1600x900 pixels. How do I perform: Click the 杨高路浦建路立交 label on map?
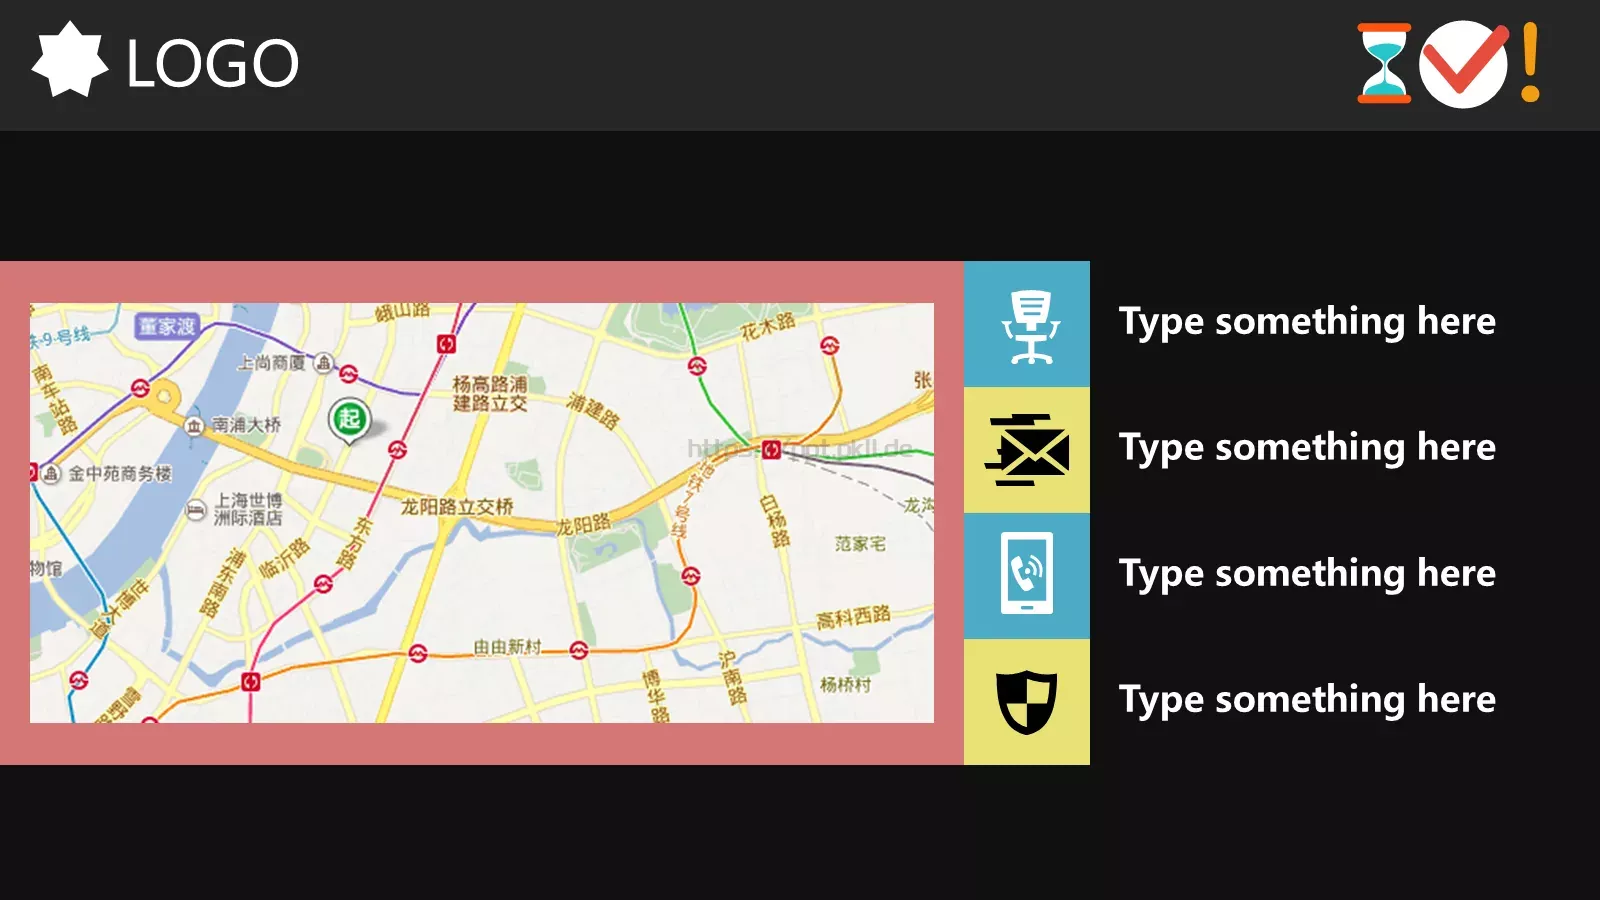[490, 393]
